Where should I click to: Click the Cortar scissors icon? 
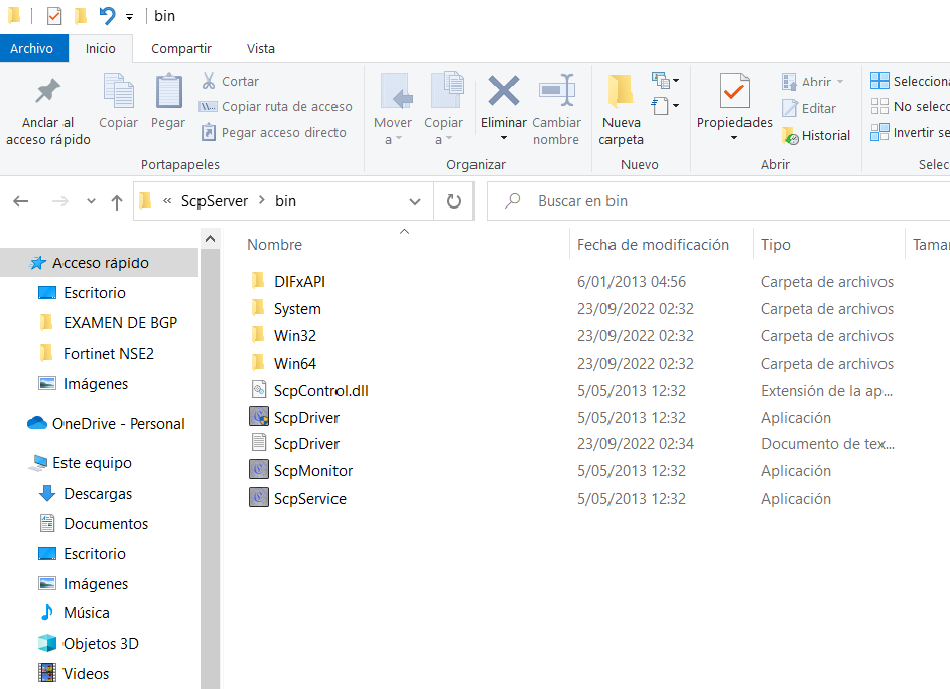pos(209,81)
